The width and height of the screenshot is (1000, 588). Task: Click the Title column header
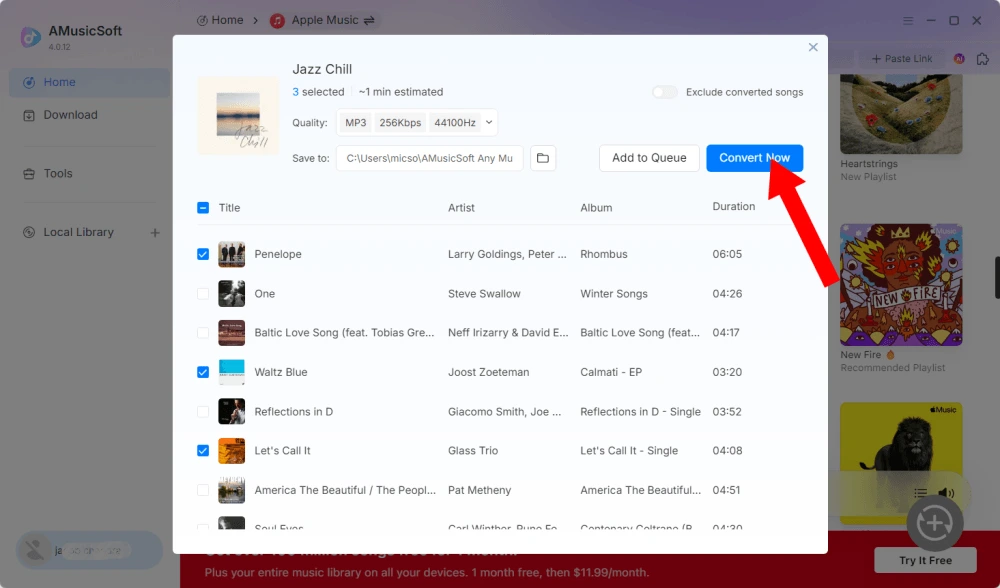coord(230,208)
